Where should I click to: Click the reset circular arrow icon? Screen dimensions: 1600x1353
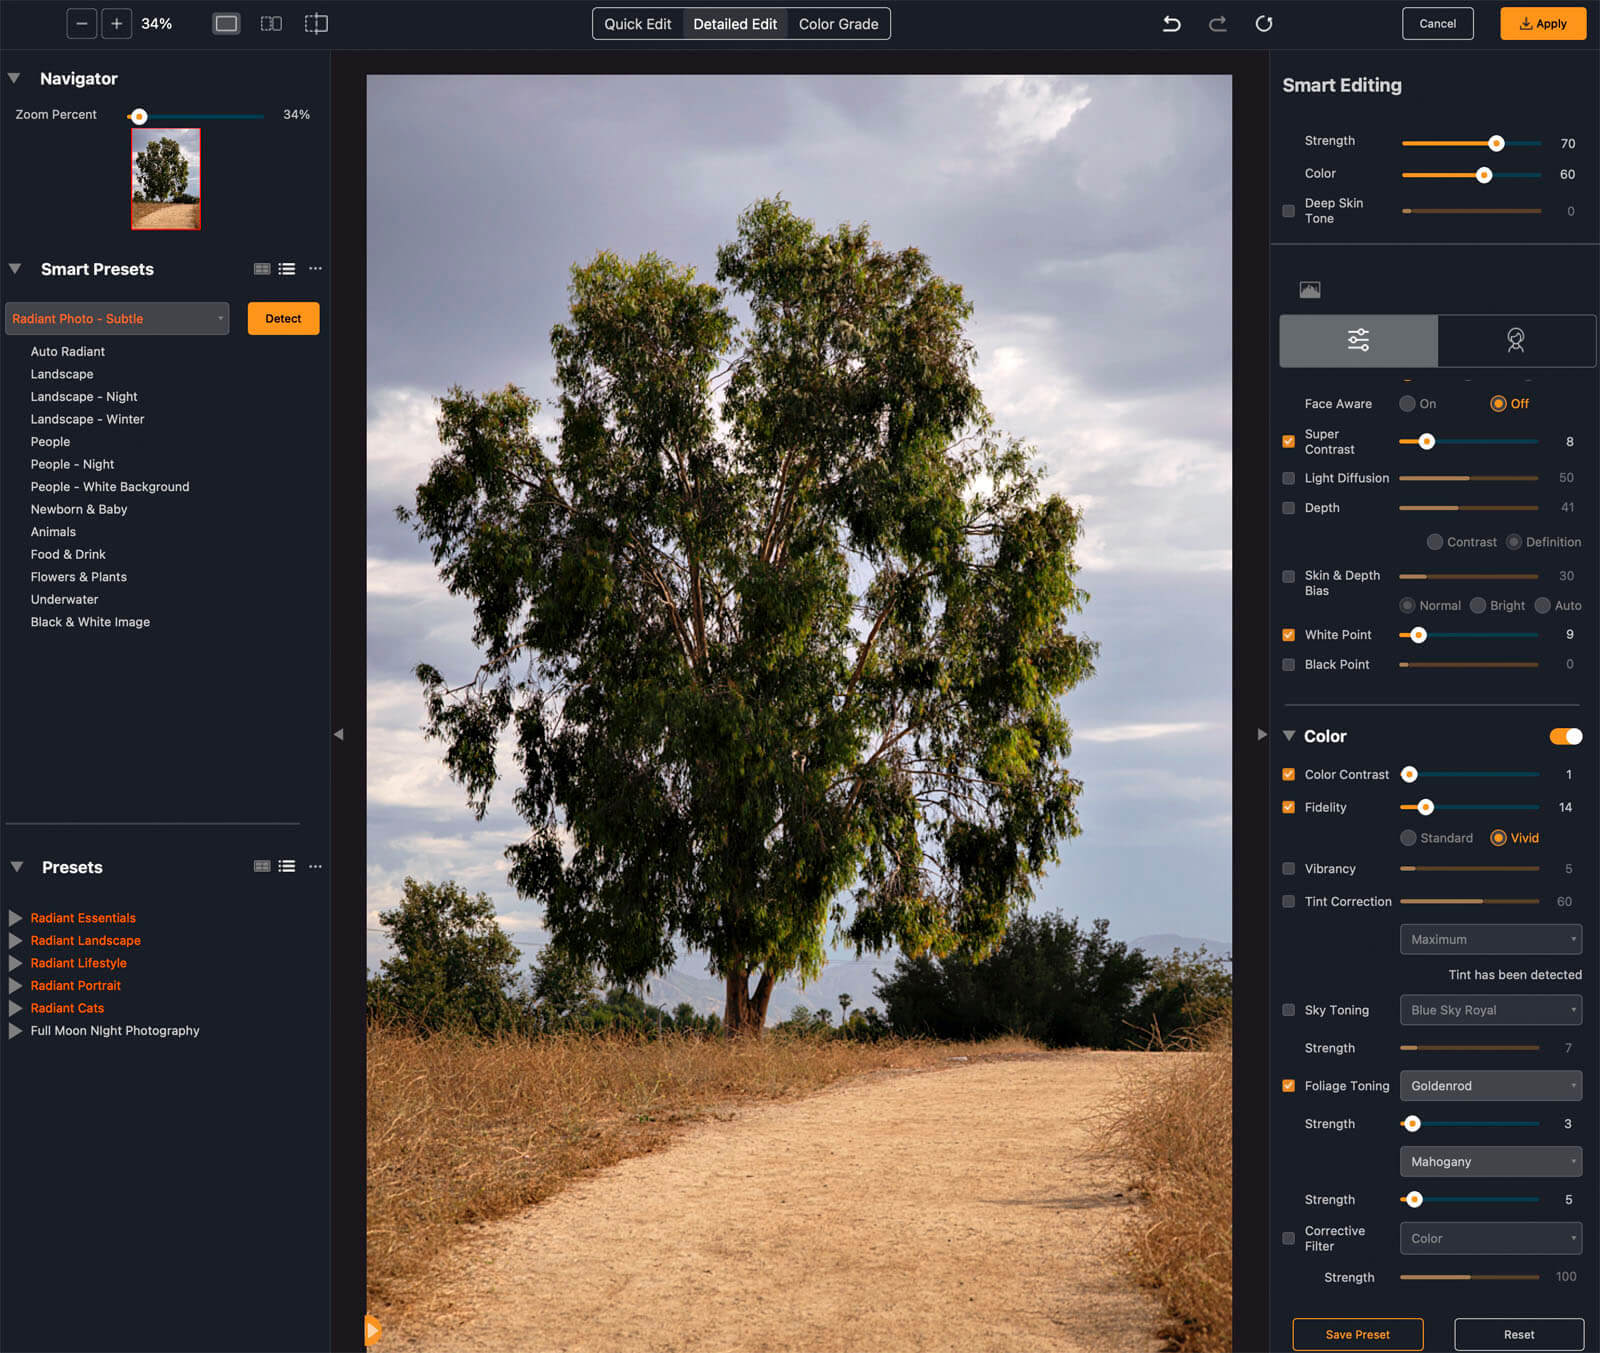pyautogui.click(x=1264, y=23)
